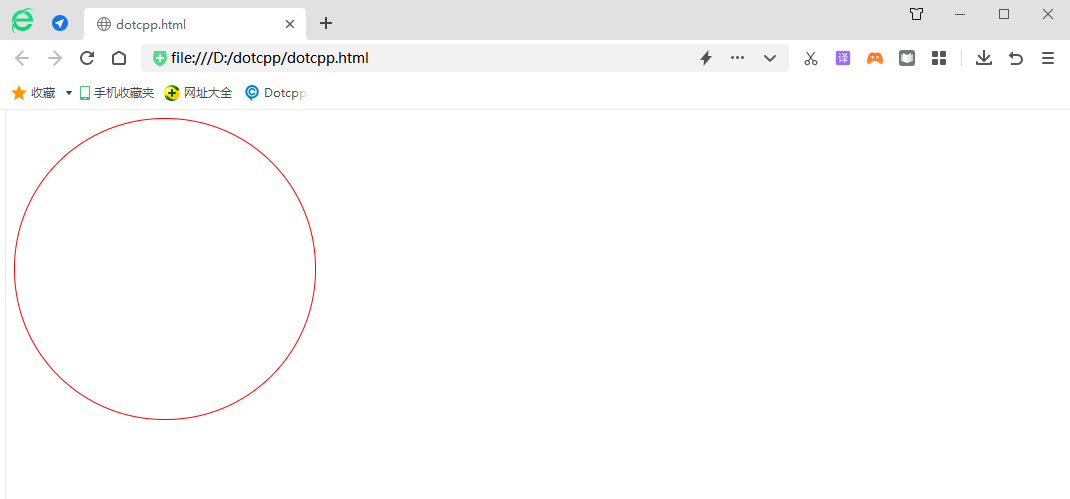Open the downloads manager
Viewport: 1070px width, 499px height.
coord(984,58)
